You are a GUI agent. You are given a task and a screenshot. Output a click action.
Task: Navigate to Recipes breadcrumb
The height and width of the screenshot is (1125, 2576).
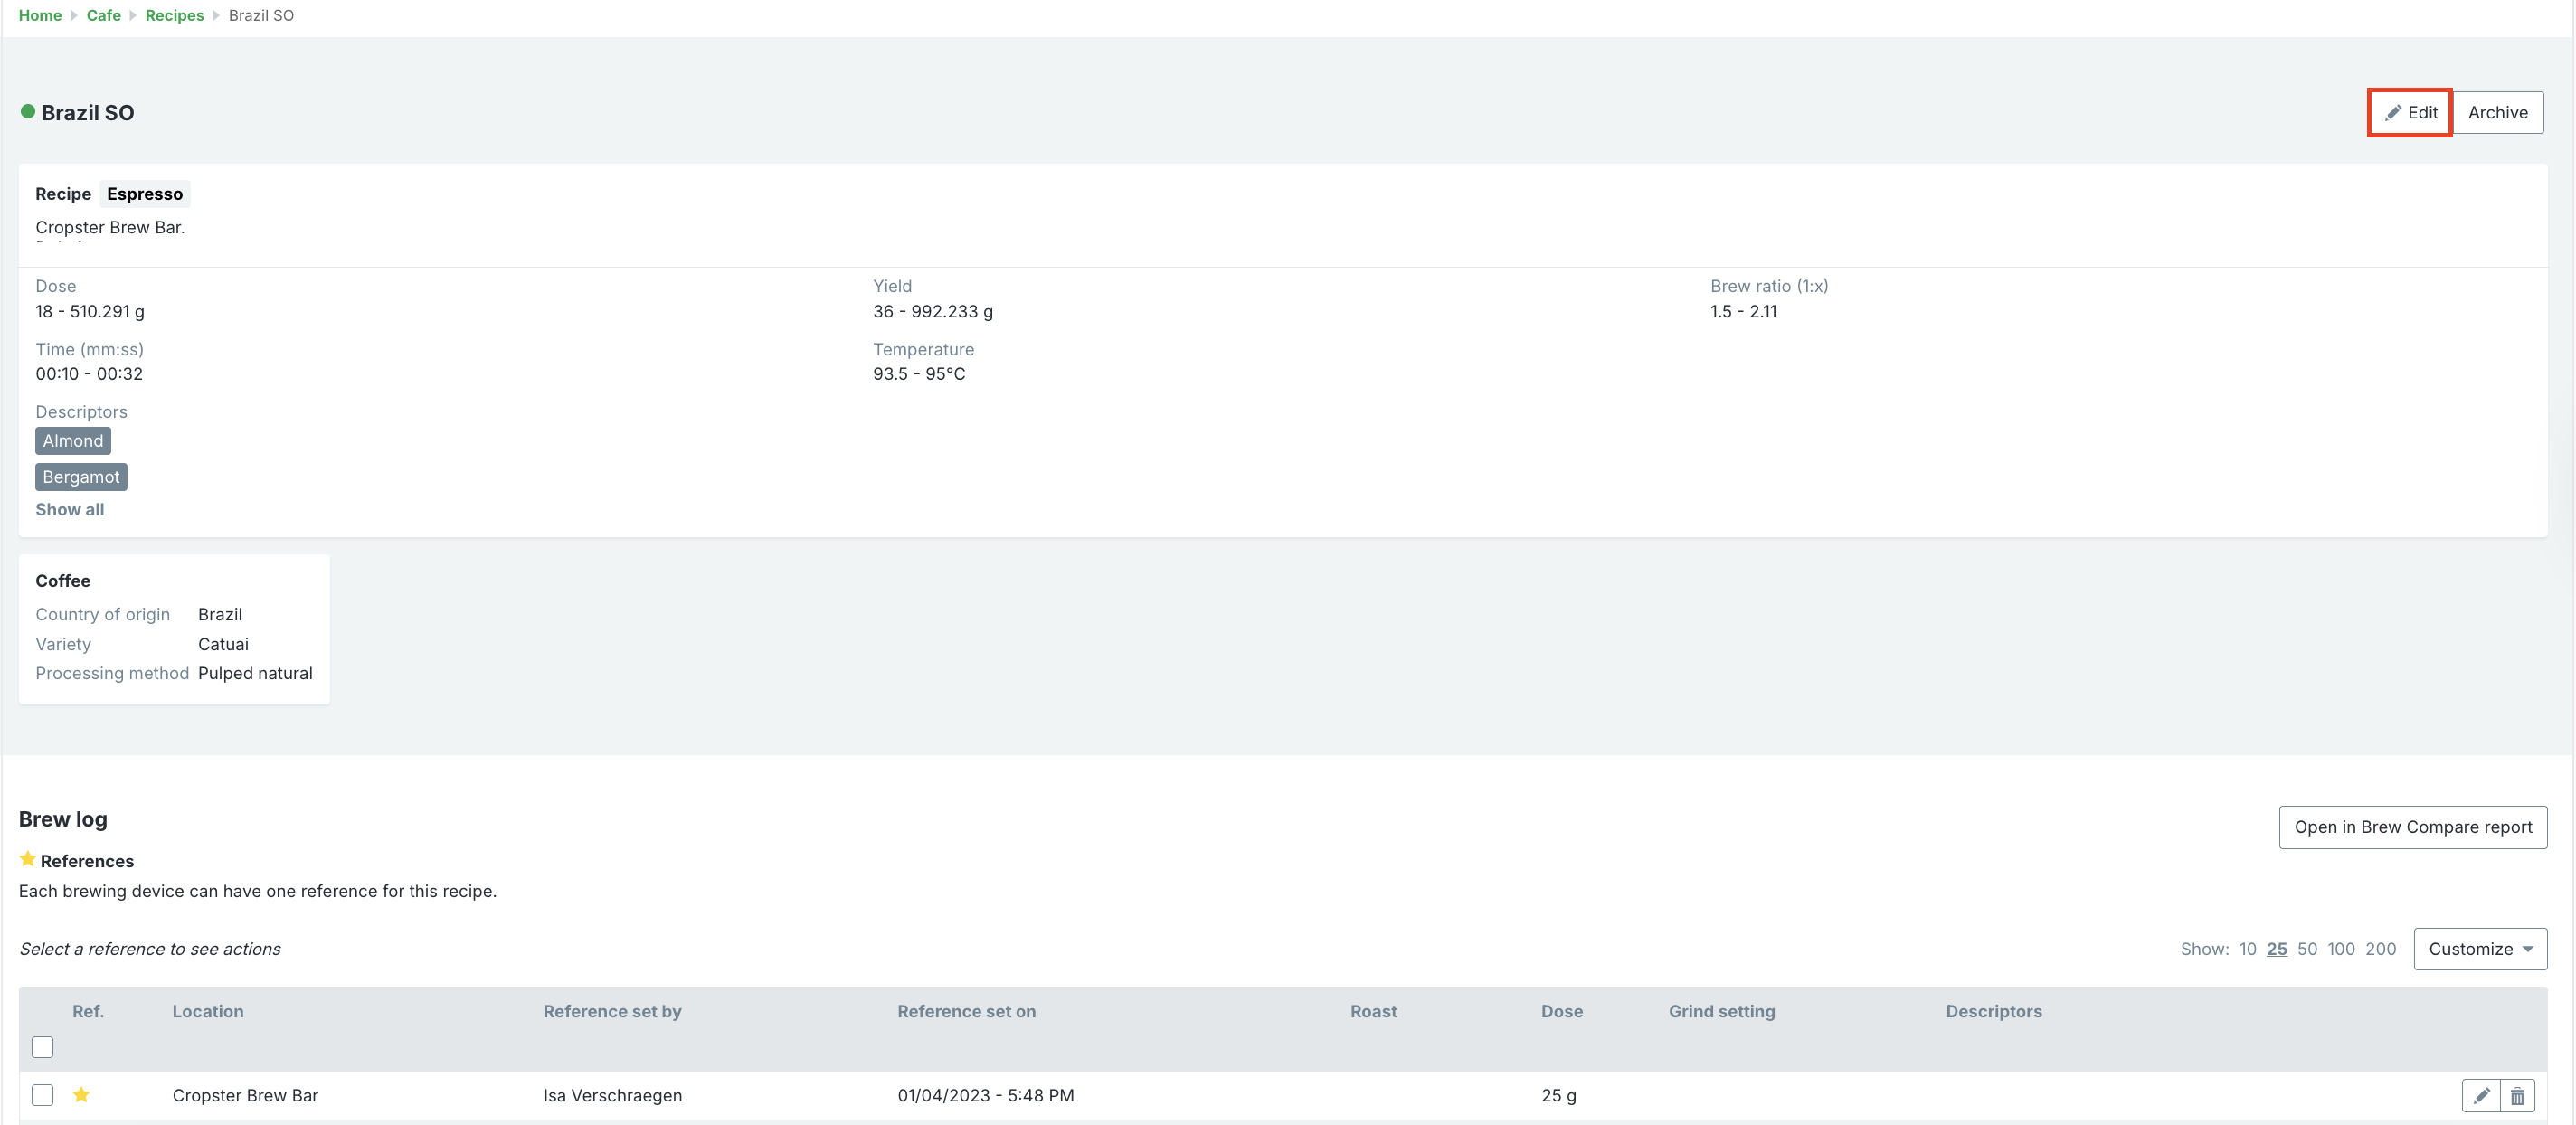point(174,15)
